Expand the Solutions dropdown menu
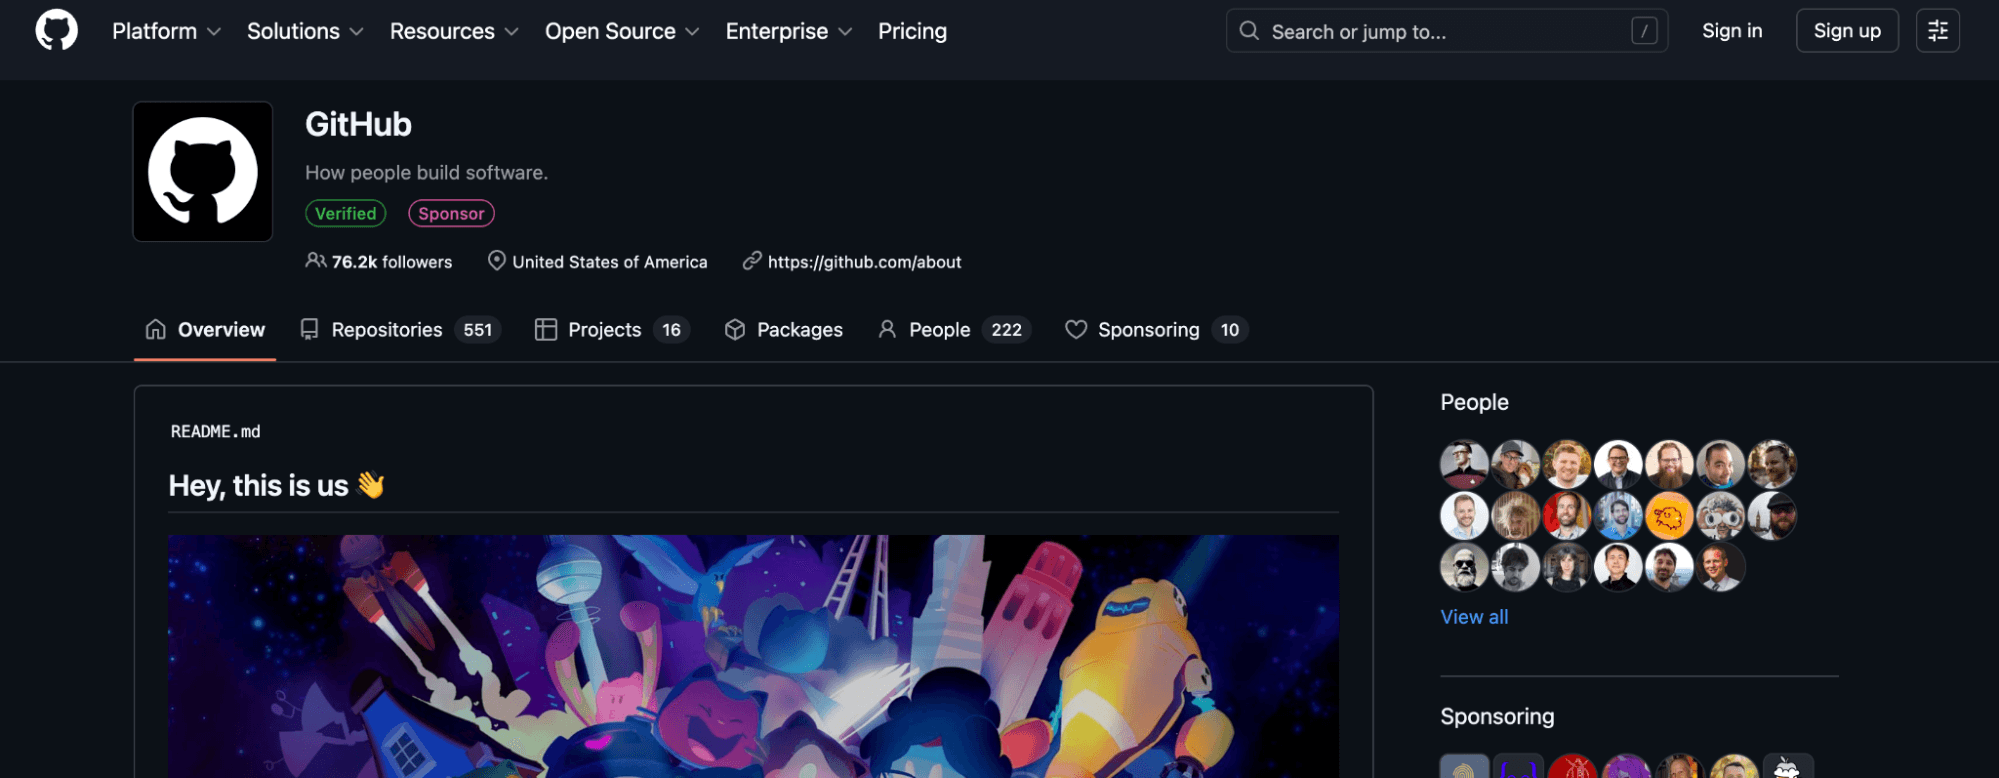Image resolution: width=1999 pixels, height=778 pixels. 305,31
